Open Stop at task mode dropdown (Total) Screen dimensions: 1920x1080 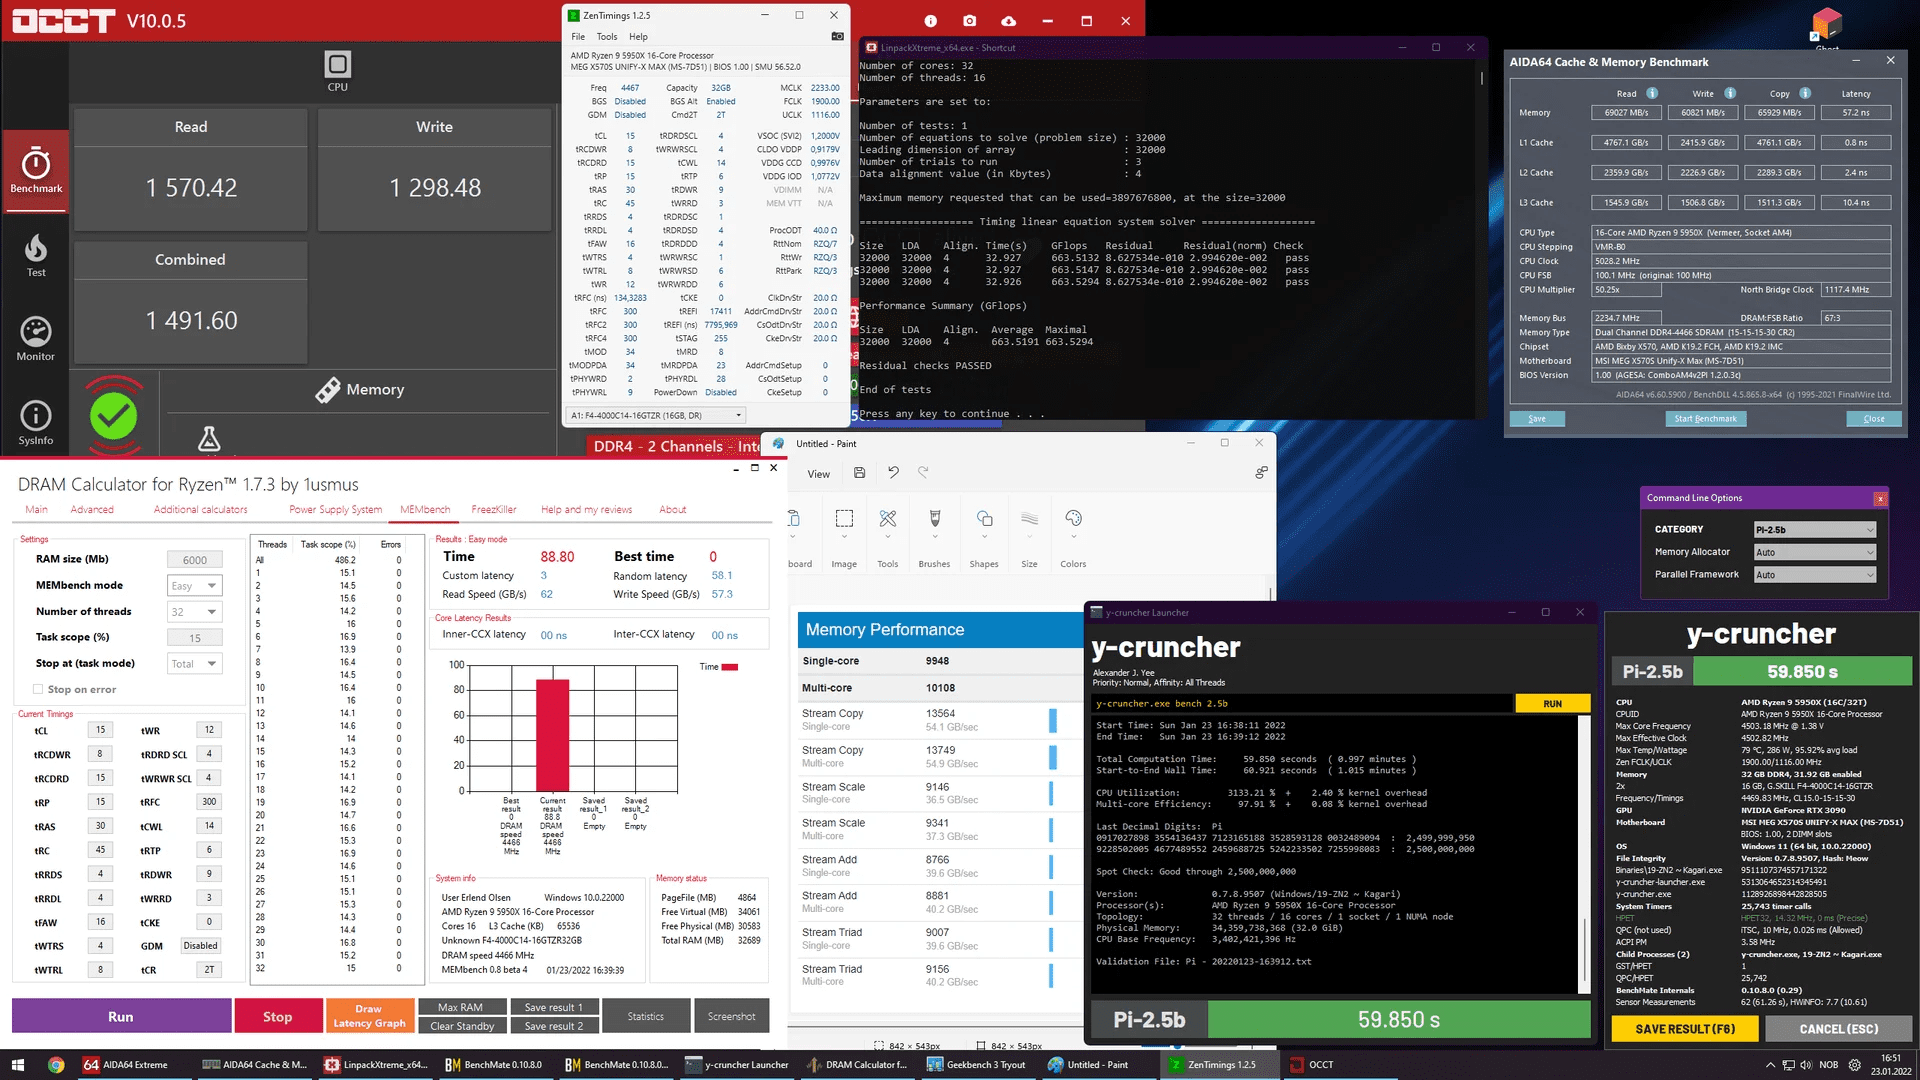194,664
